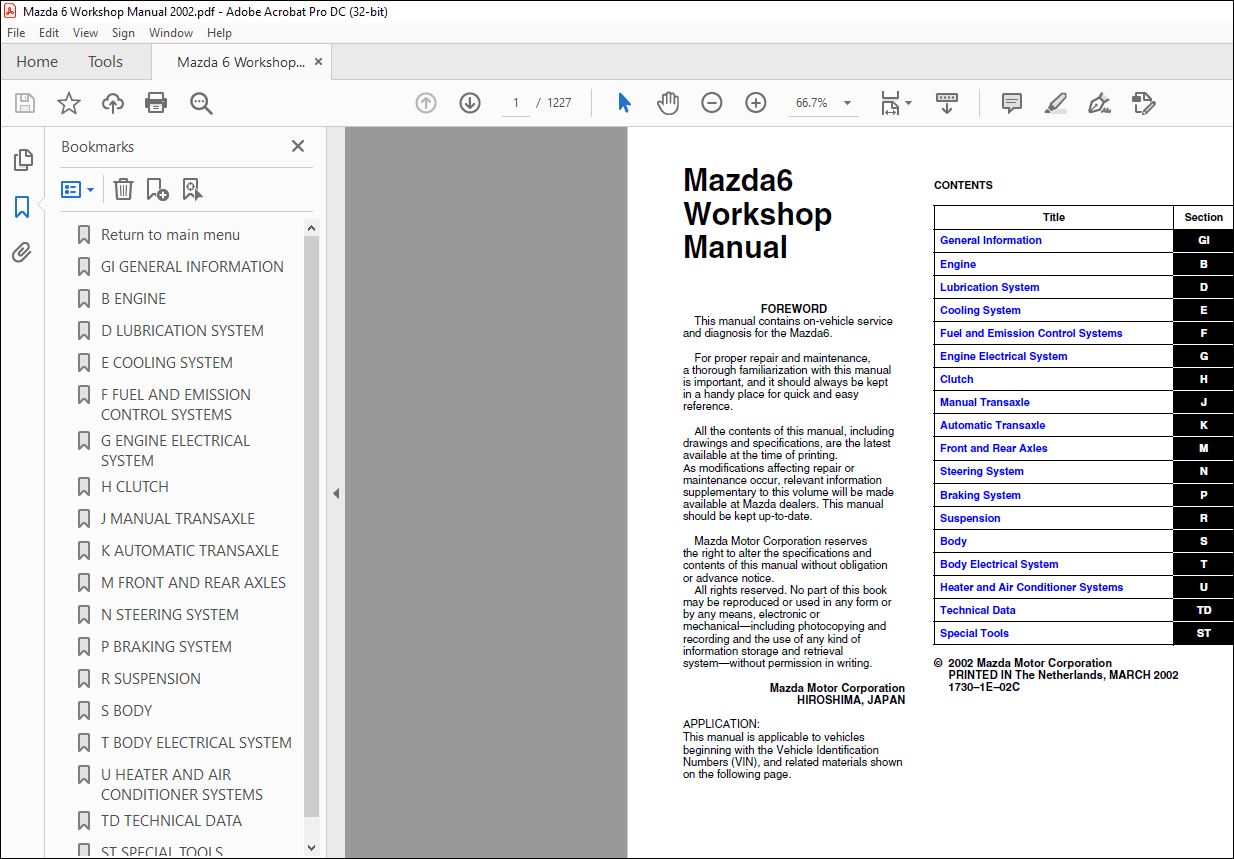The image size is (1234, 859).
Task: Select M FRONT AND REAR AXLES bookmark
Action: (x=193, y=583)
